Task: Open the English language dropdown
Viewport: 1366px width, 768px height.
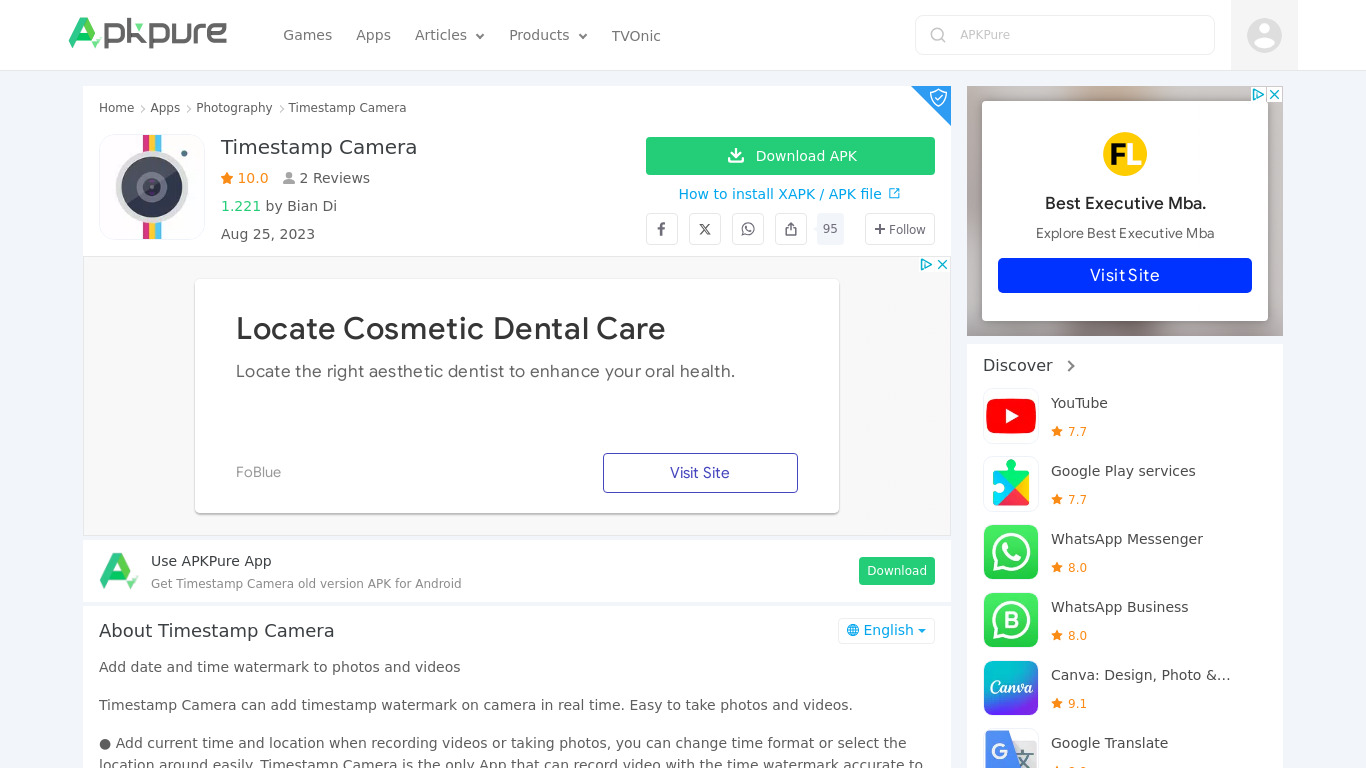Action: pyautogui.click(x=886, y=630)
